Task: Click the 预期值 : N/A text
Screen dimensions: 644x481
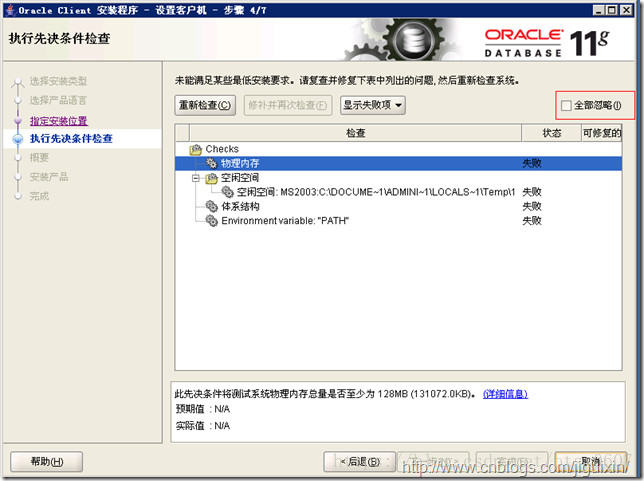Action: click(202, 409)
